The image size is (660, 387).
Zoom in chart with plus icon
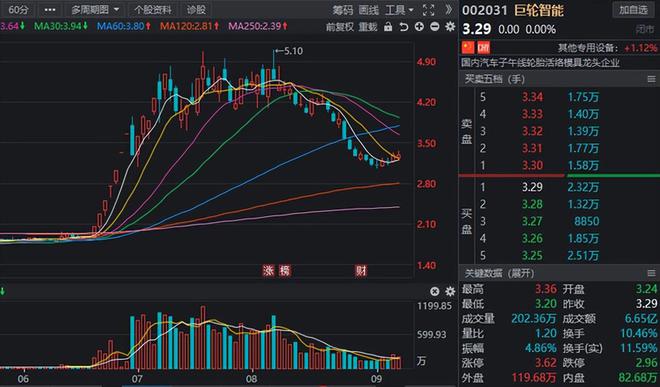pyautogui.click(x=419, y=27)
